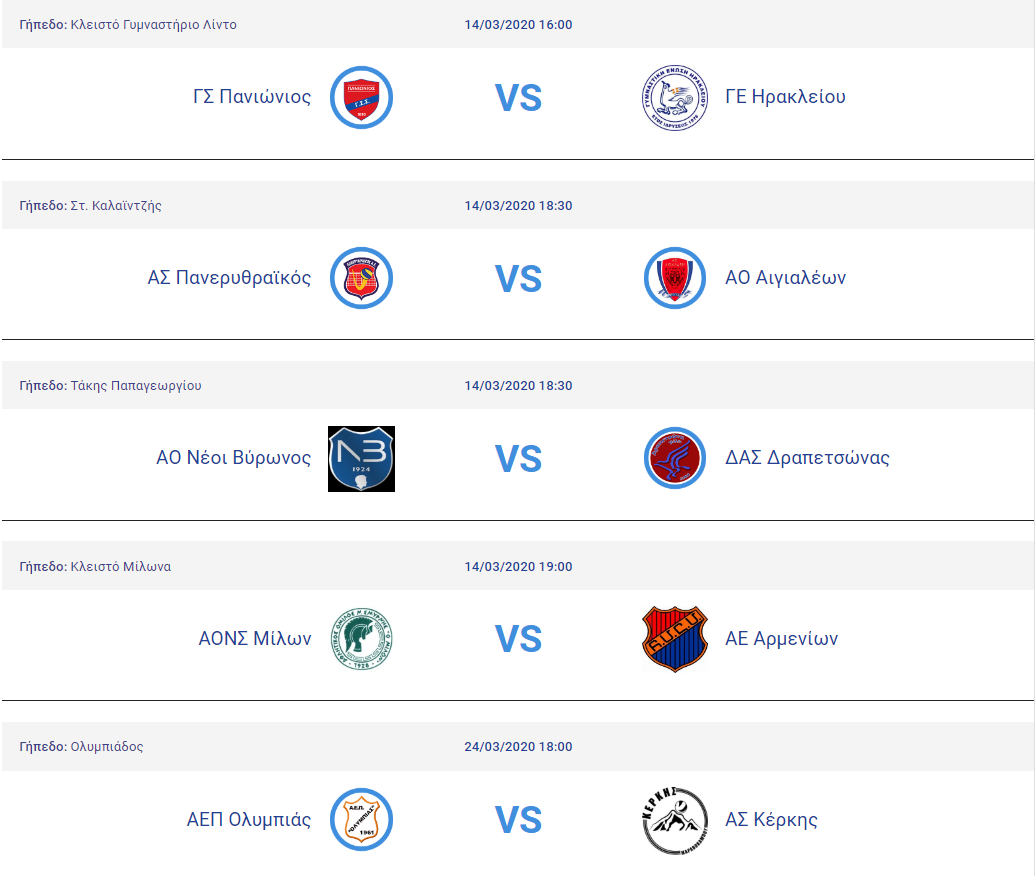Click the ΔΑΣ Δραπετσώνας team logo

click(675, 459)
